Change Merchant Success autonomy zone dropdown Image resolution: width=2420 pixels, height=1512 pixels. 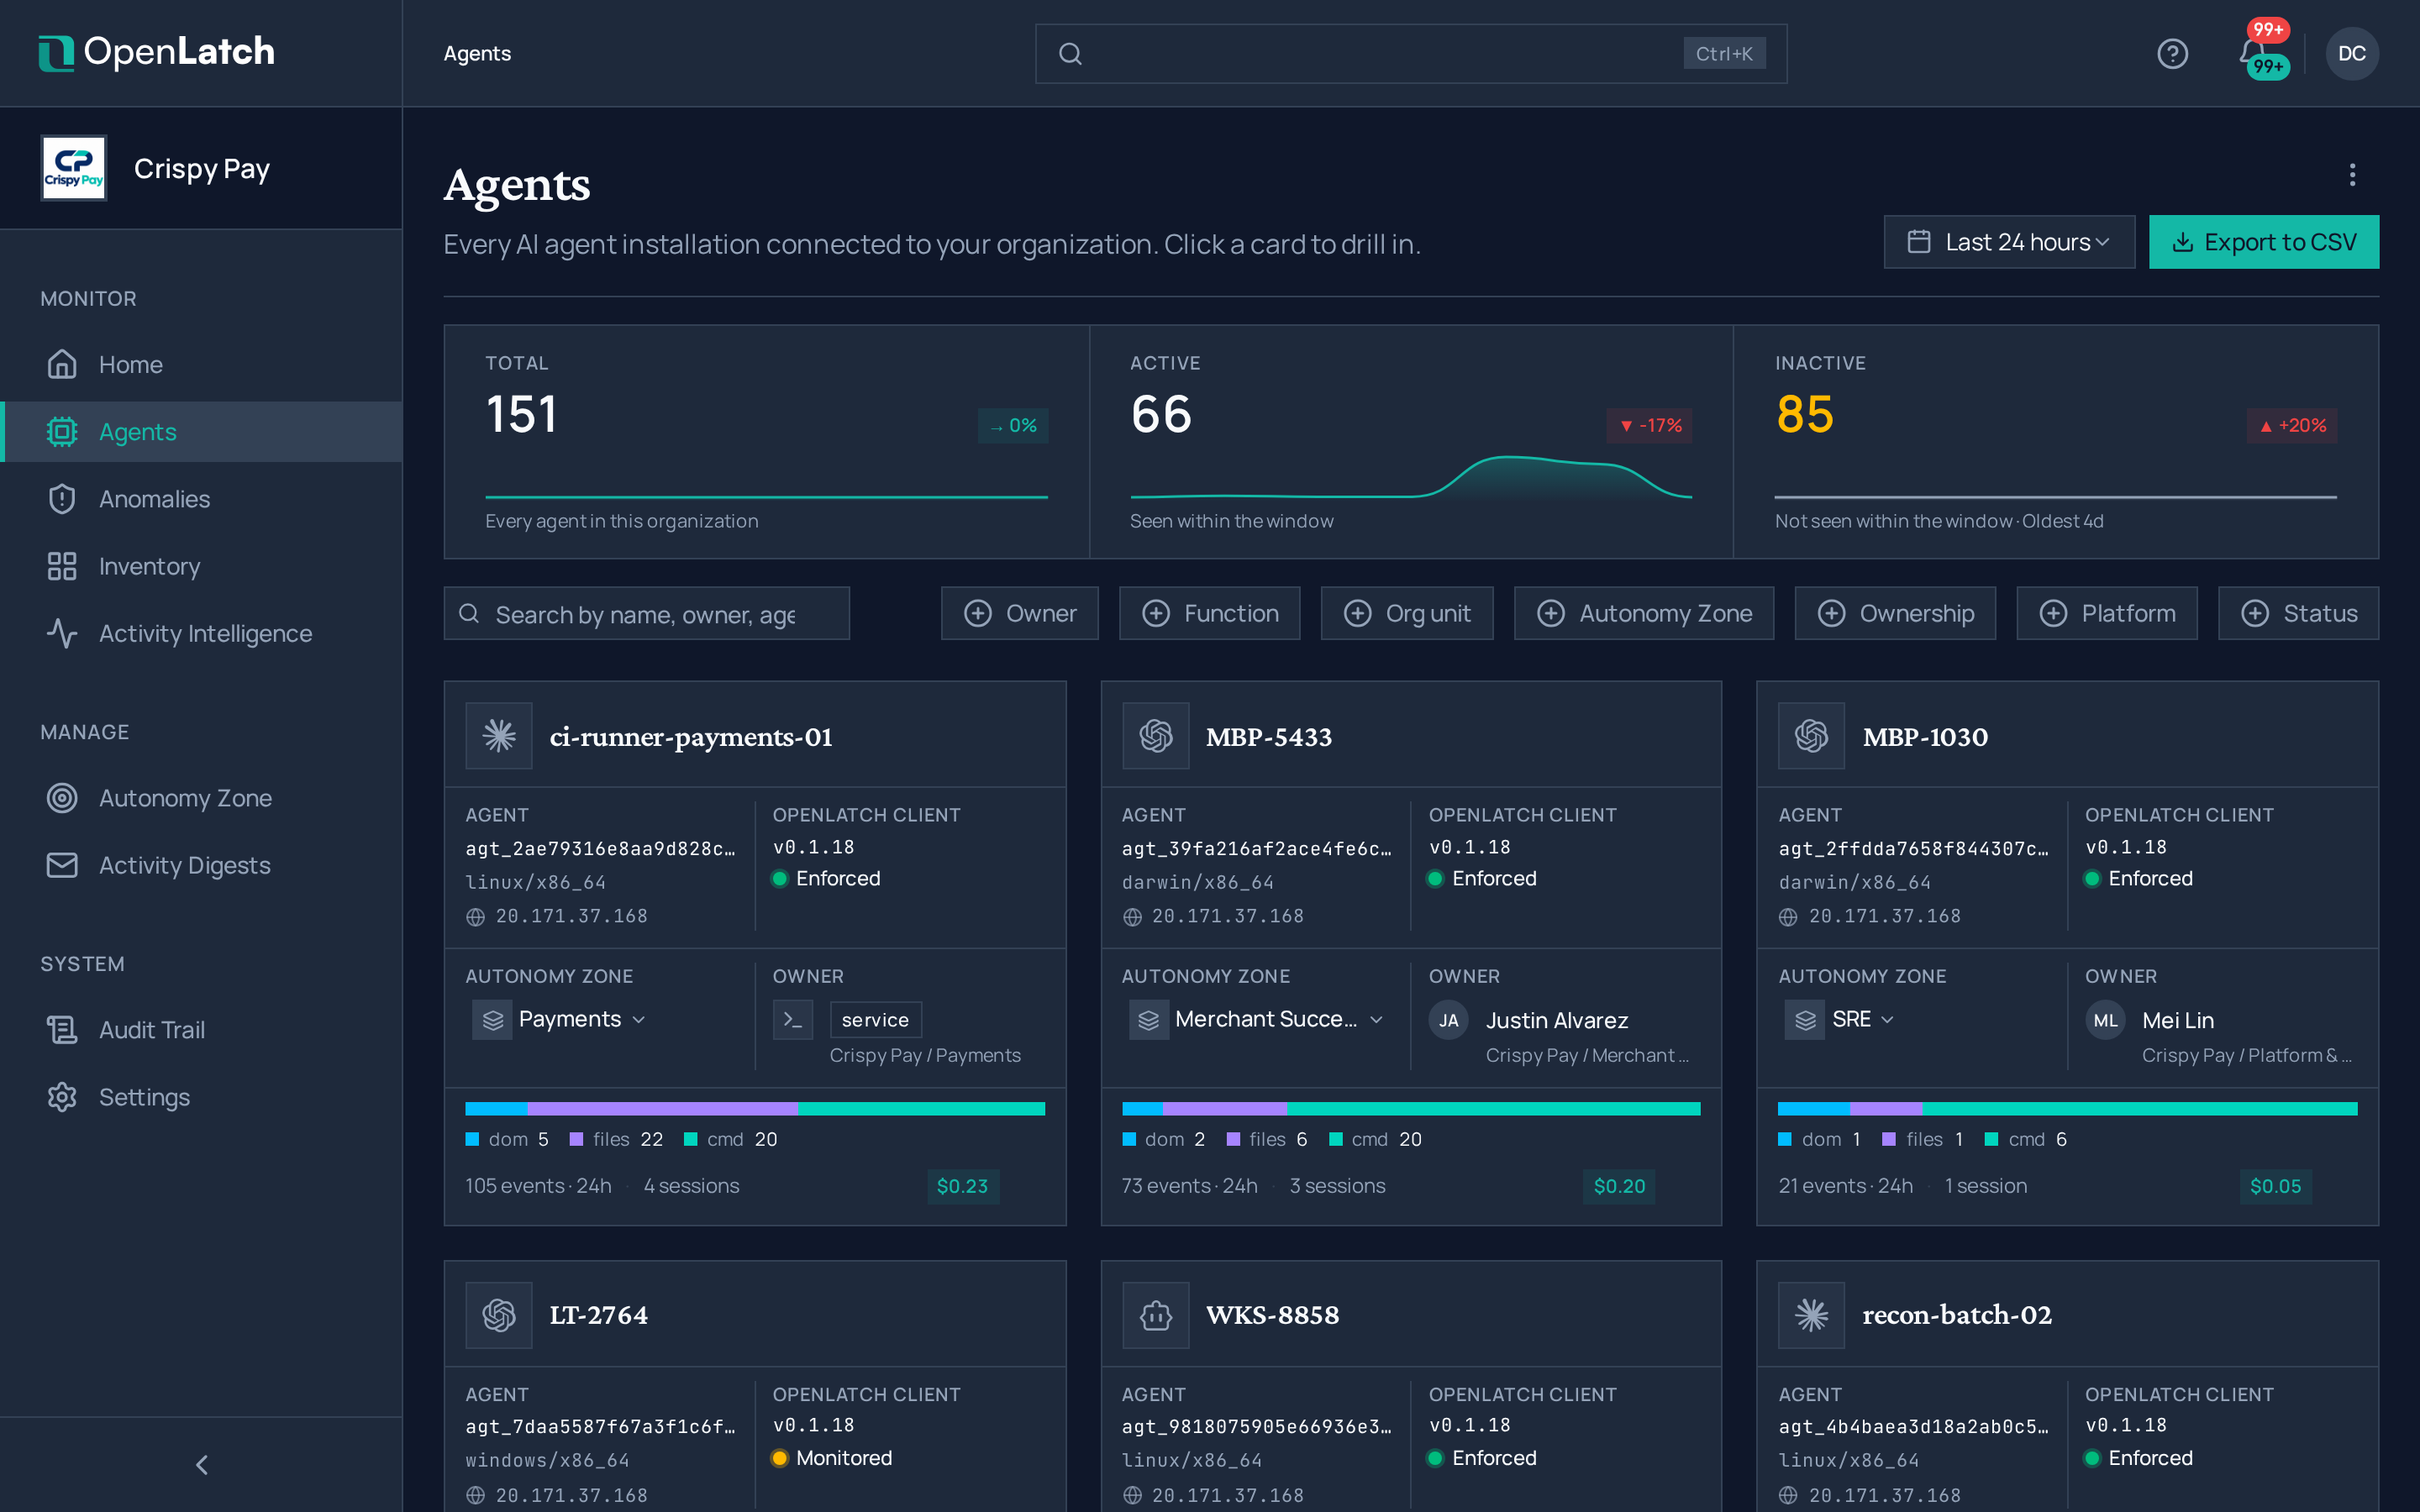click(x=1258, y=1019)
